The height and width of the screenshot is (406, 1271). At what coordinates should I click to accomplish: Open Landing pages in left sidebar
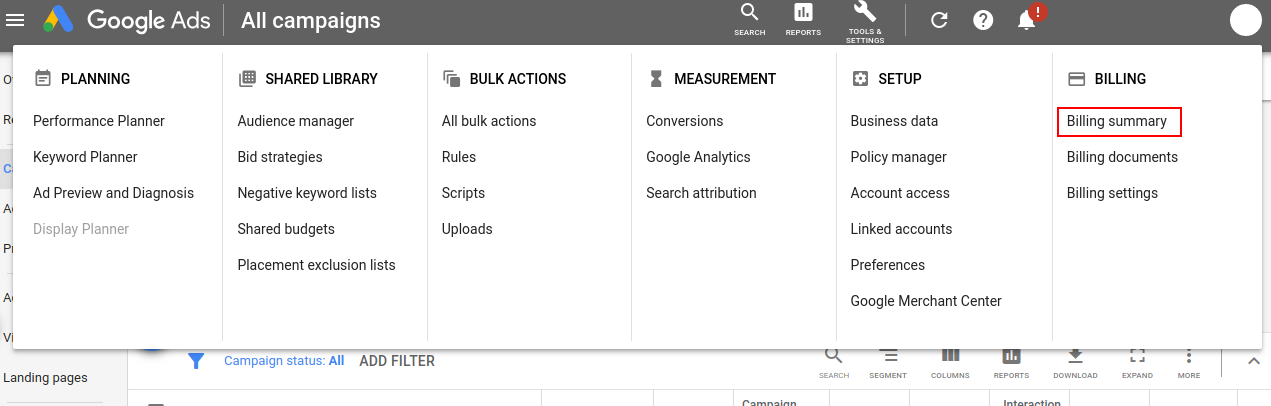click(x=45, y=378)
